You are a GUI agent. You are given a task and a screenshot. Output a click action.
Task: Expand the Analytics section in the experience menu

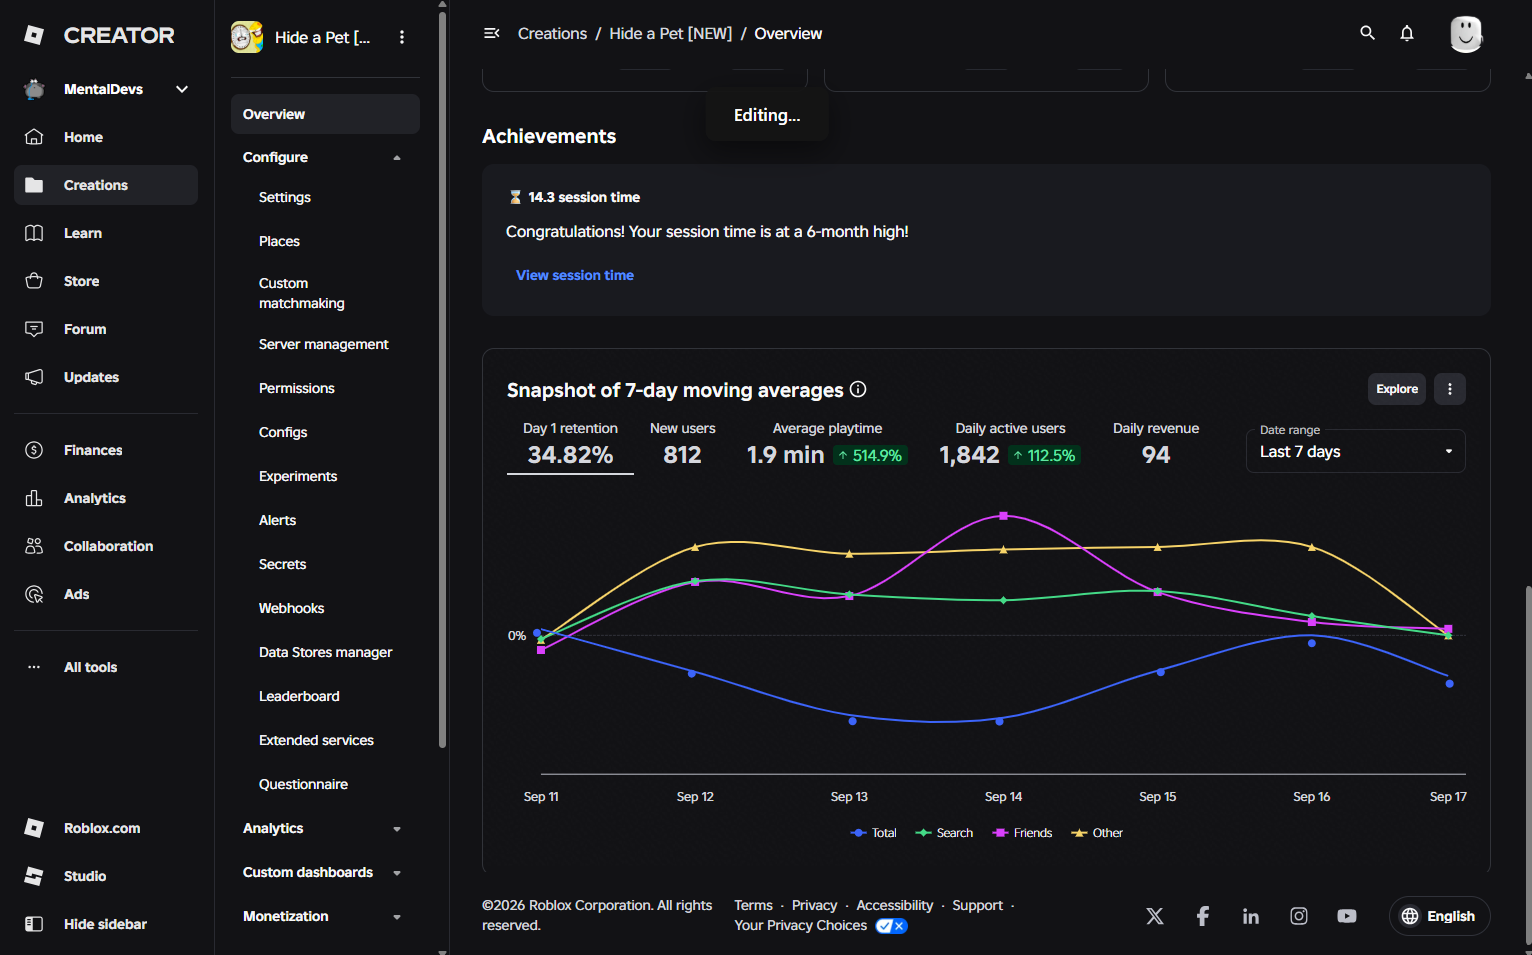tap(397, 829)
